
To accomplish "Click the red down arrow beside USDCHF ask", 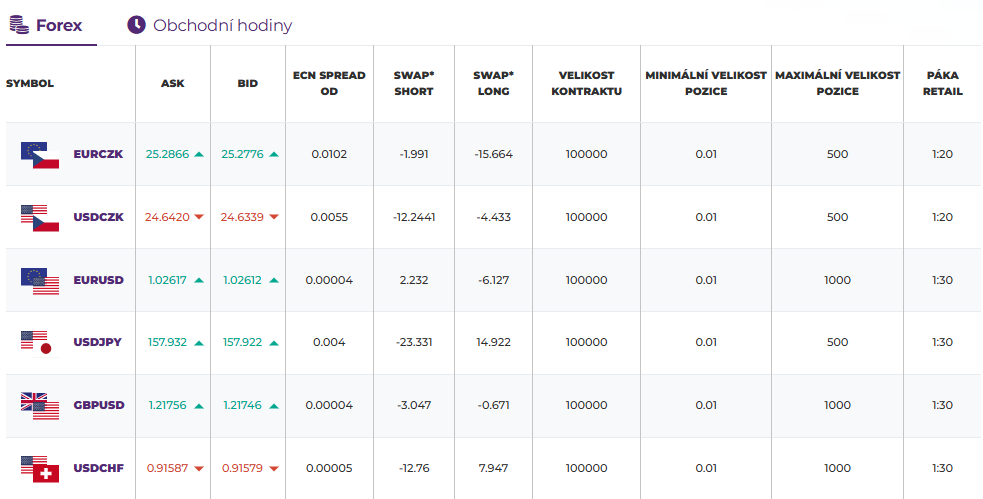I will coord(199,468).
